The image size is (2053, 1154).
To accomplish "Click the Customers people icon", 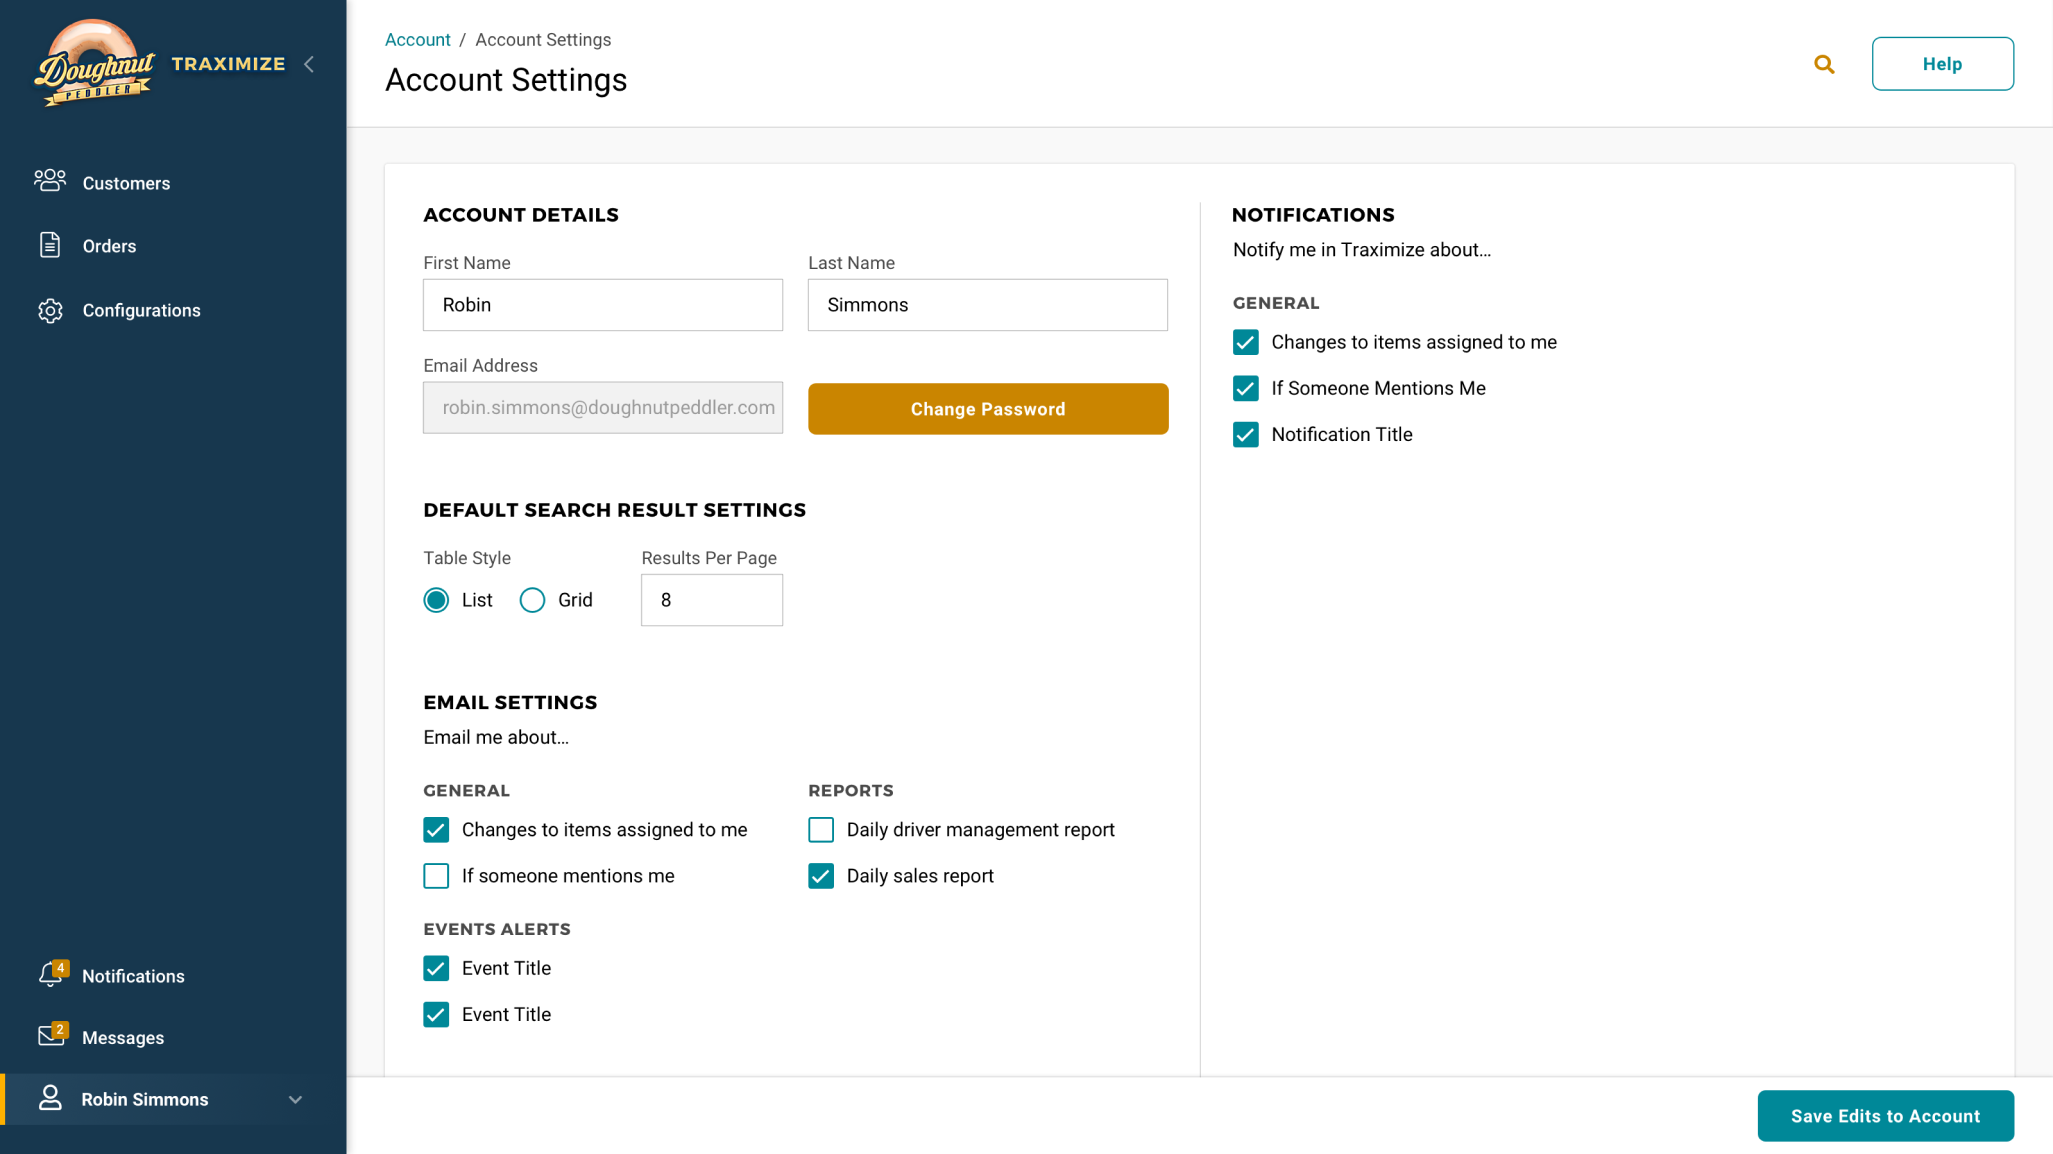I will [x=50, y=181].
